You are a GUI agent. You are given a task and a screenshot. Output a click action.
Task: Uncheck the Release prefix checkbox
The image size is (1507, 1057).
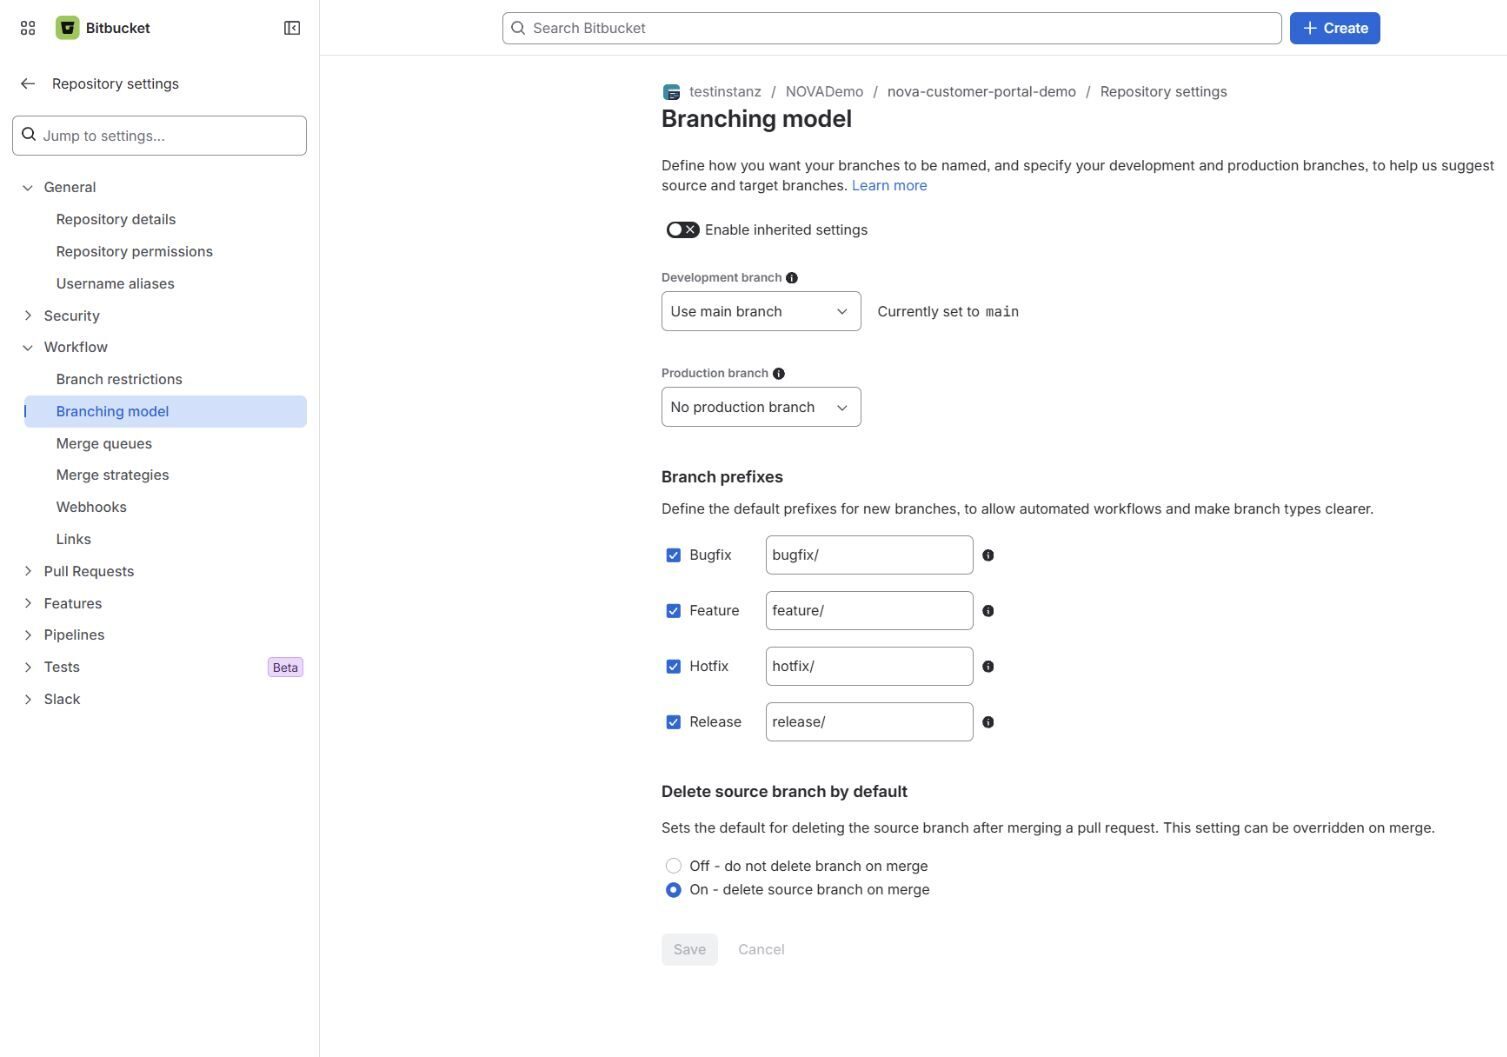(x=673, y=722)
